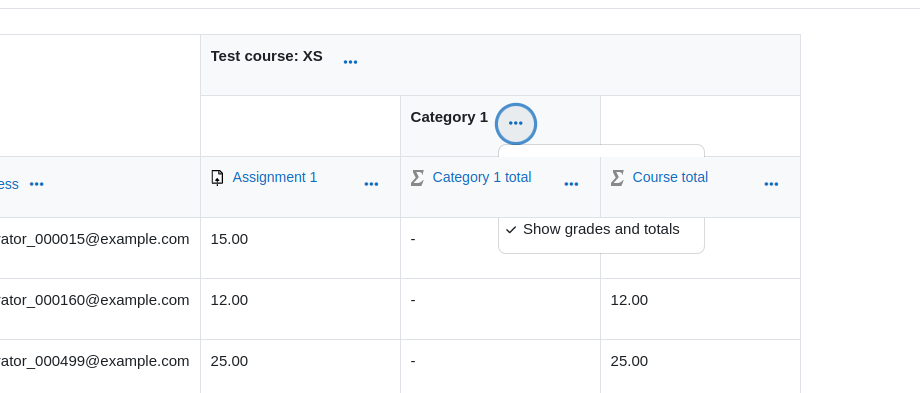Click the Category 1 heading text
This screenshot has height=393, width=920.
pos(449,117)
